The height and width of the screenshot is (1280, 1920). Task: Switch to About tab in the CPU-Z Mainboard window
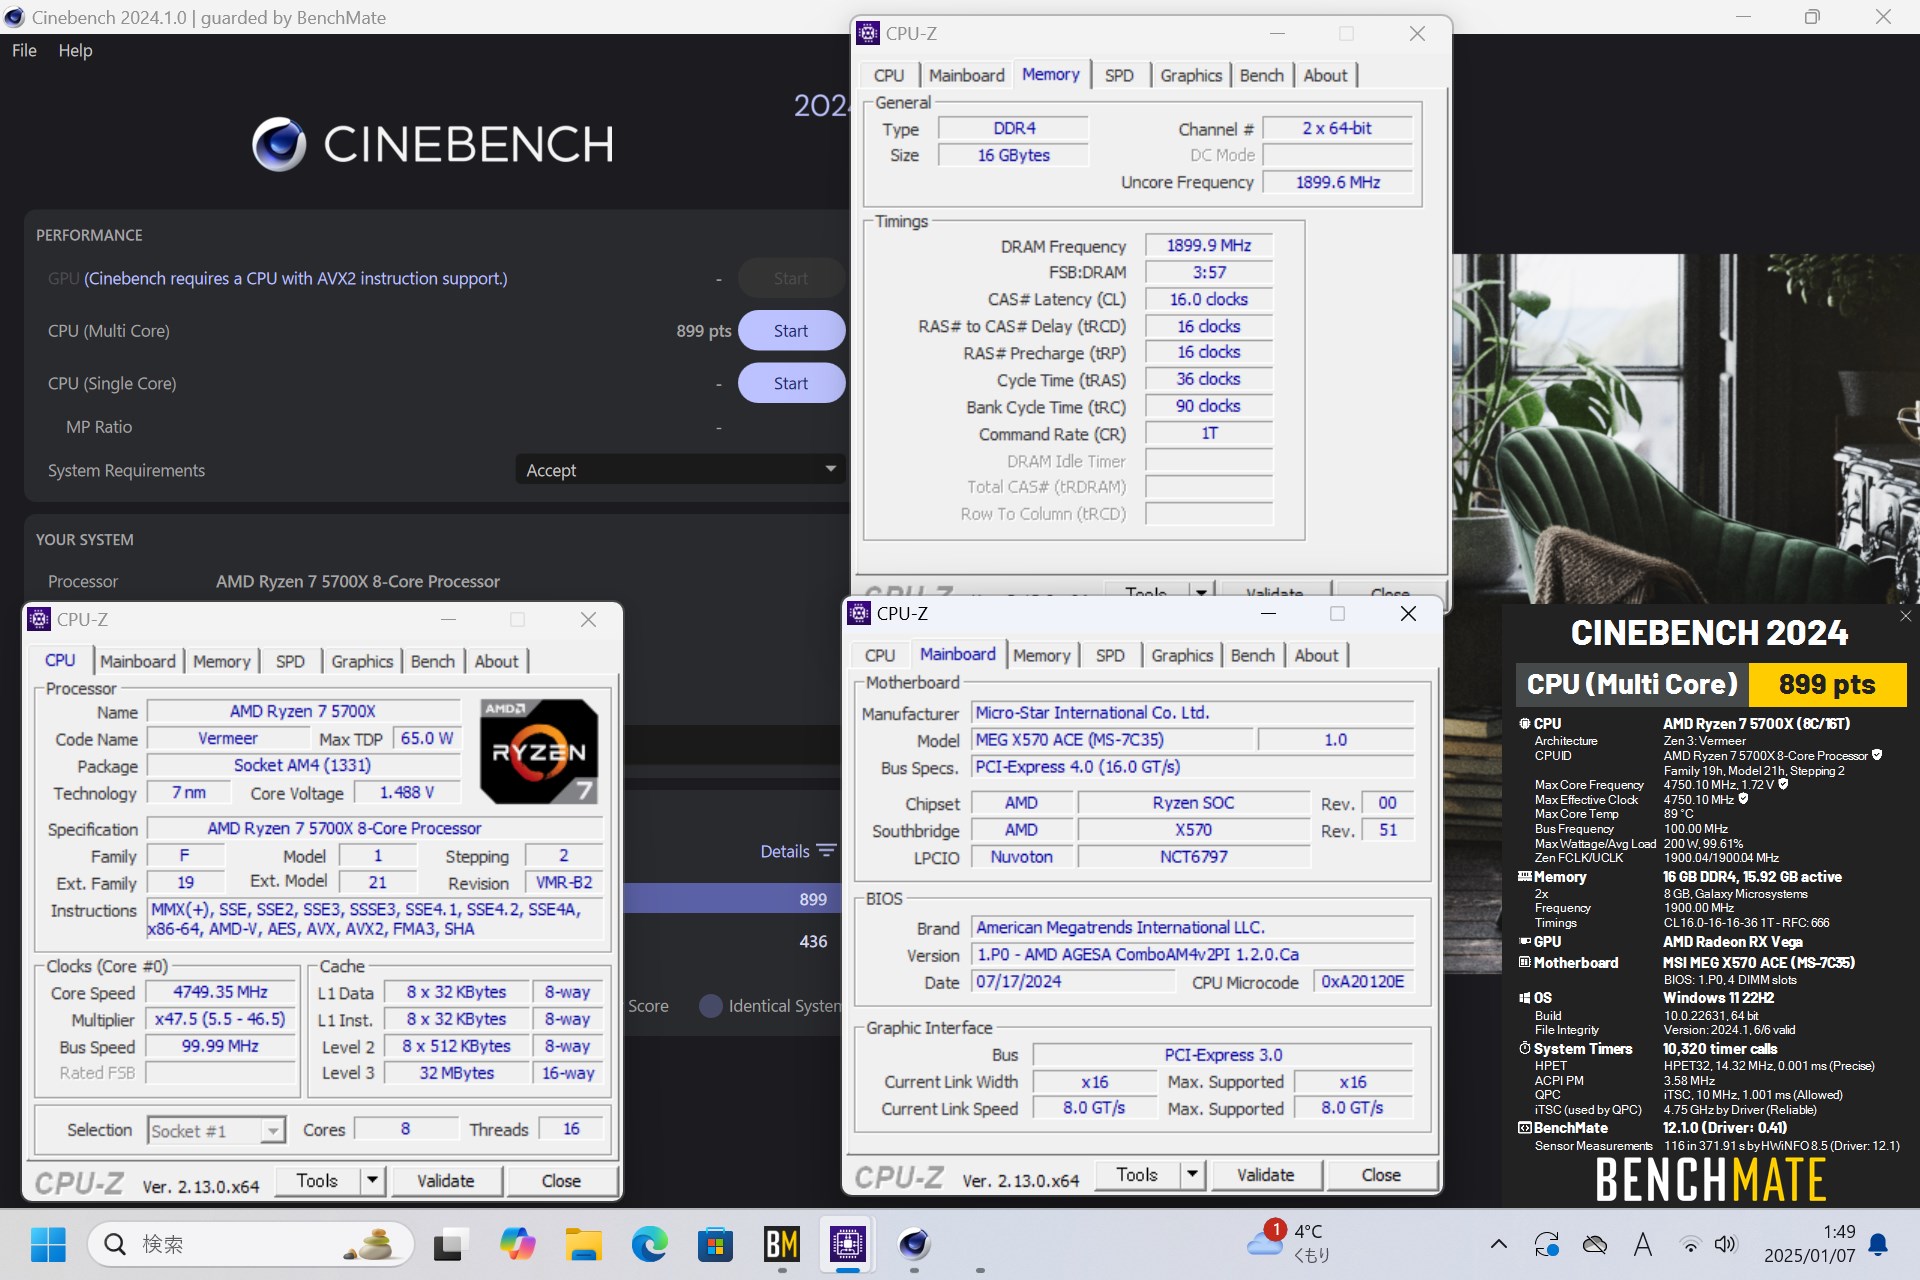click(x=1316, y=655)
